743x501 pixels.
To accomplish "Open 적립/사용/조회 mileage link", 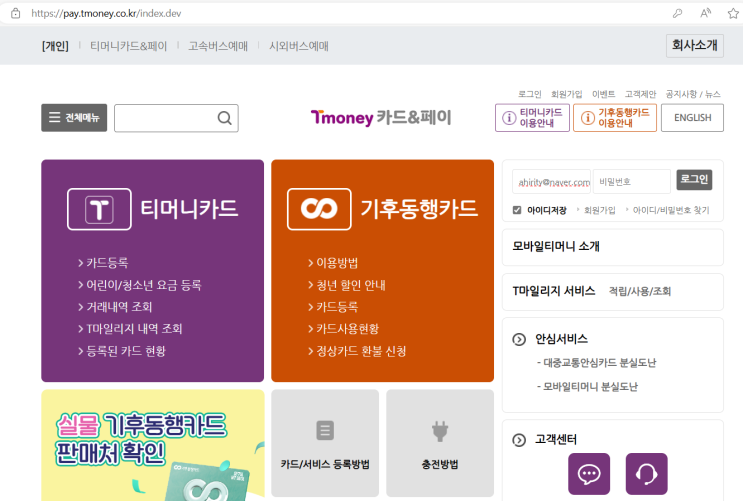I will tap(640, 291).
